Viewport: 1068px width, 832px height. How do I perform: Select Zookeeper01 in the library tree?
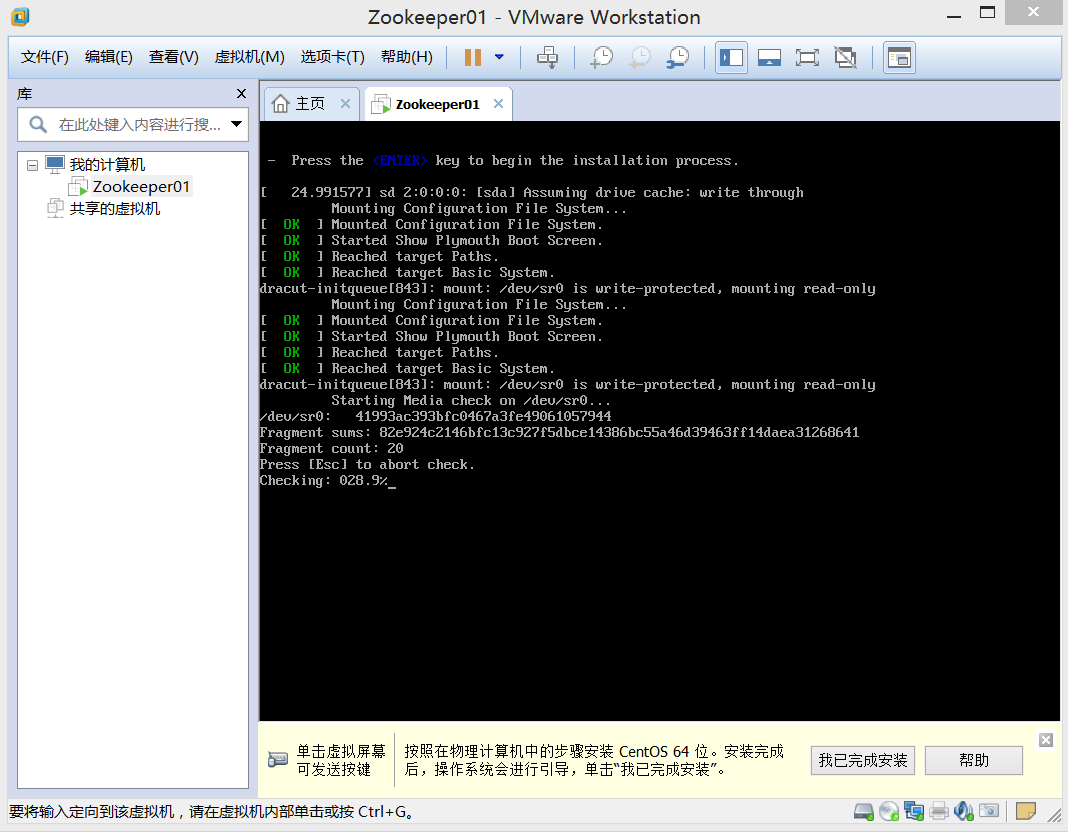click(x=141, y=187)
